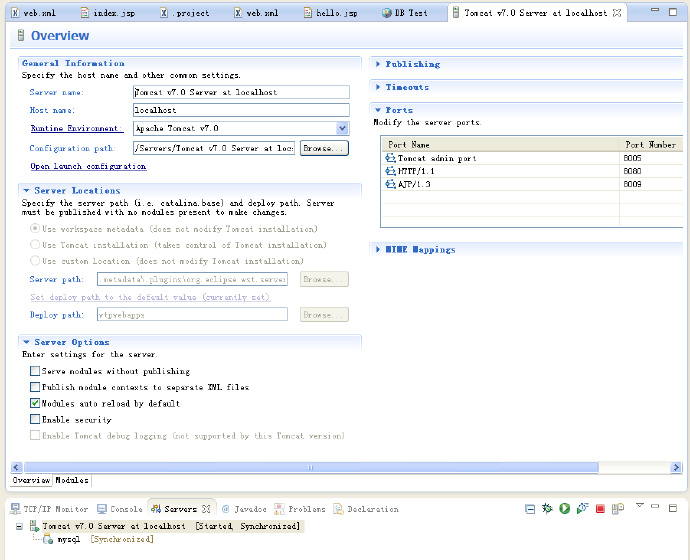The width and height of the screenshot is (690, 560).
Task: Open the hello.jsp editor tab
Action: (330, 13)
